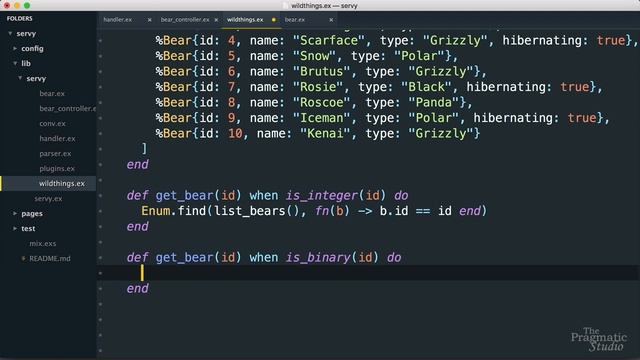Open plugins.ex in the sidebar

coord(57,168)
